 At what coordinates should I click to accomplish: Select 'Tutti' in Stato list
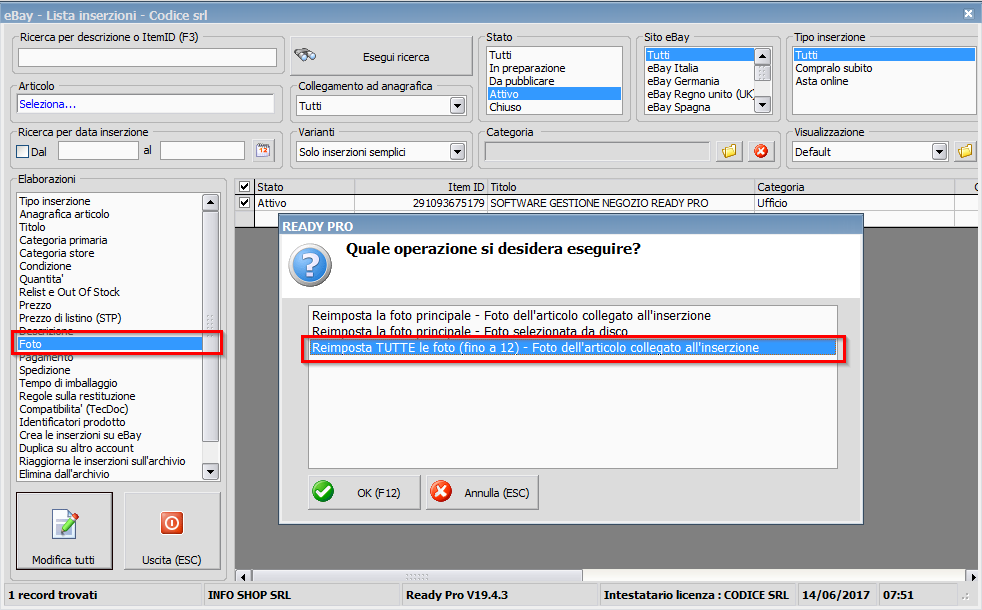pos(554,55)
